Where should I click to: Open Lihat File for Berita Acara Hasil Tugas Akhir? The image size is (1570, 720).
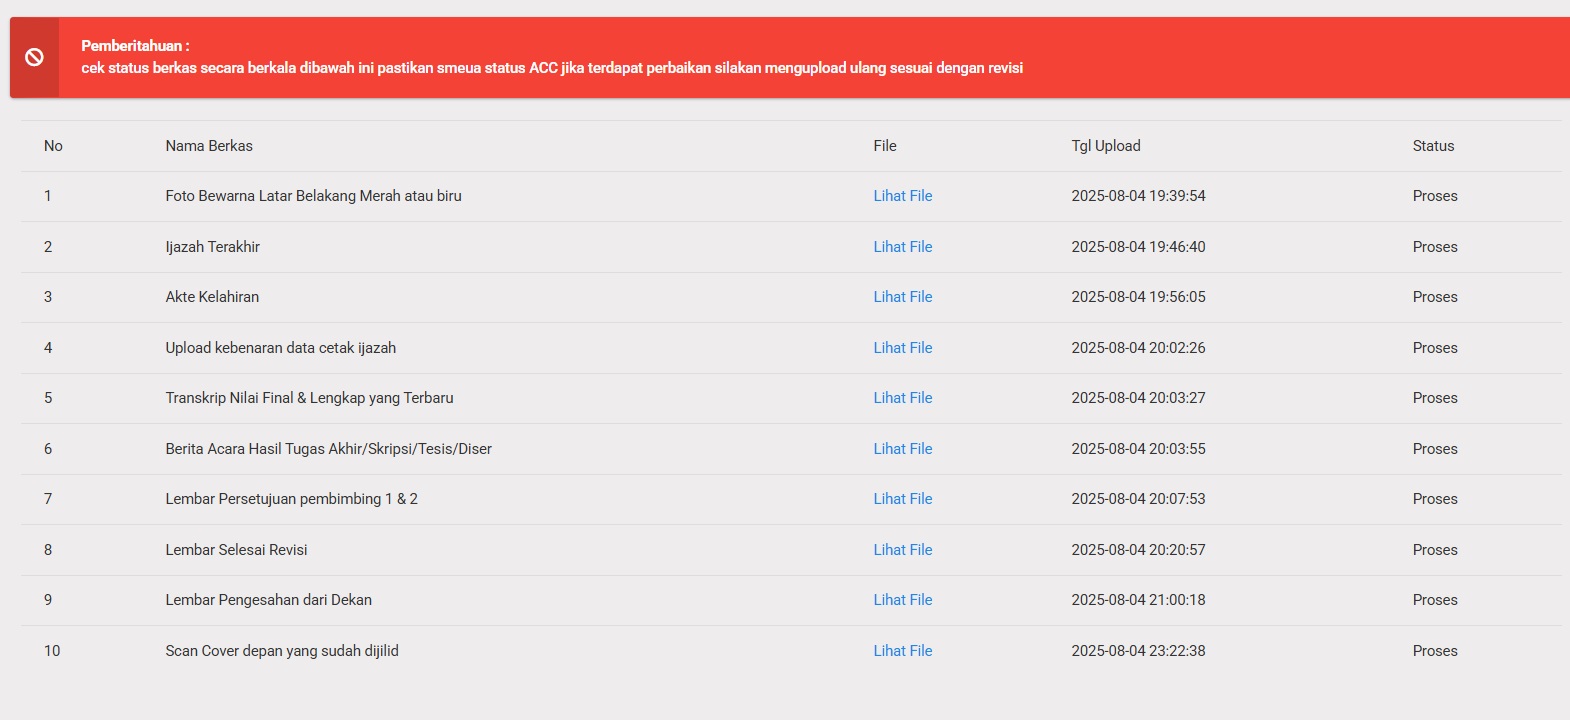pyautogui.click(x=902, y=449)
